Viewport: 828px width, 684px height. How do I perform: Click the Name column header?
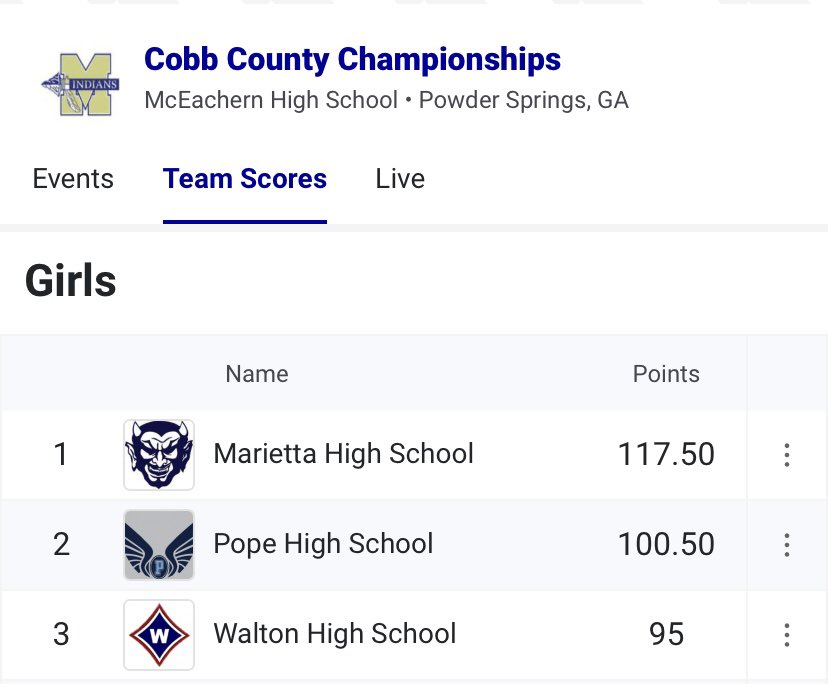click(257, 374)
